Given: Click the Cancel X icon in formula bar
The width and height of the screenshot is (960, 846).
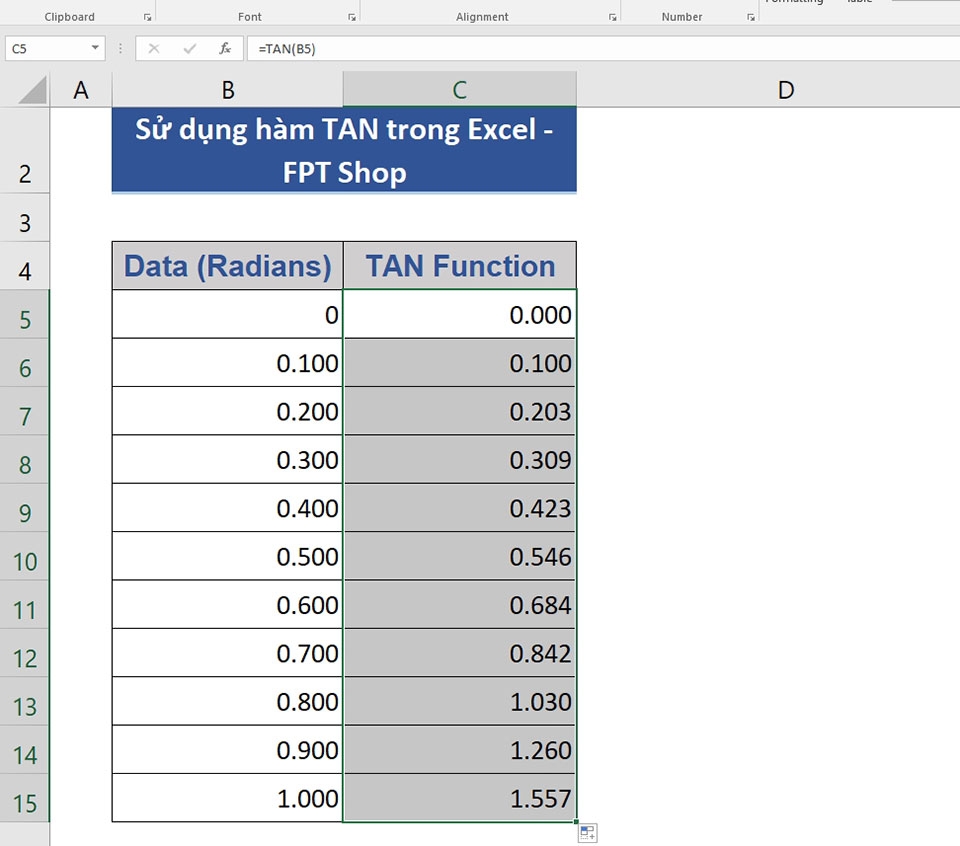Looking at the screenshot, I should pyautogui.click(x=155, y=47).
